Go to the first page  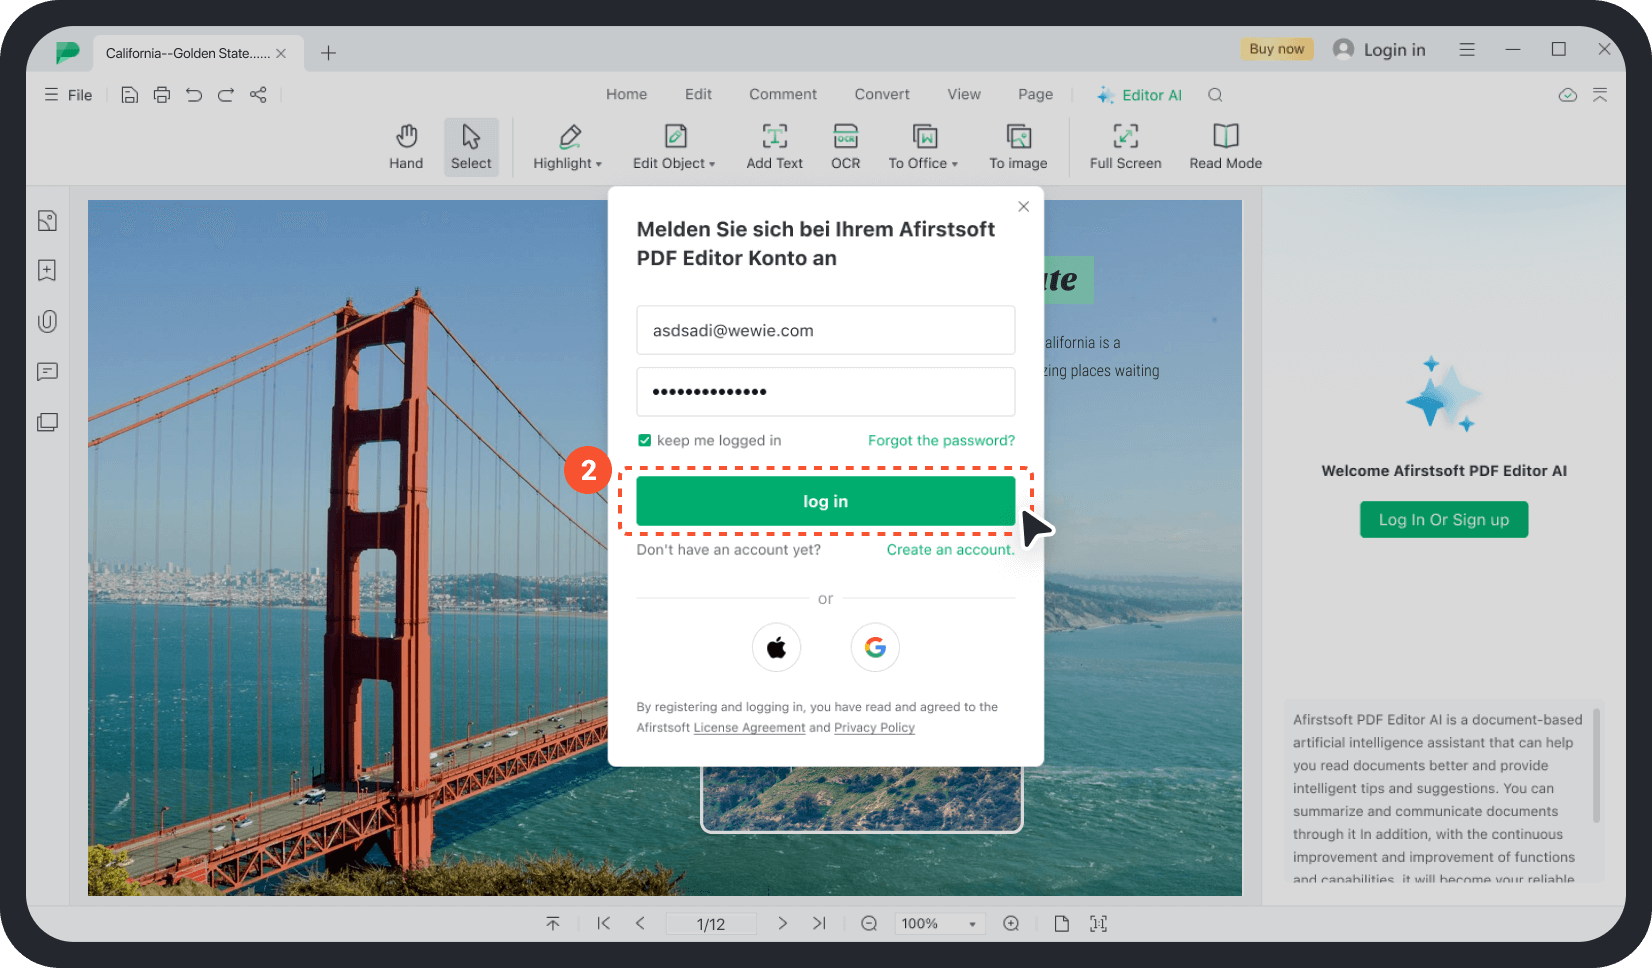click(x=603, y=923)
